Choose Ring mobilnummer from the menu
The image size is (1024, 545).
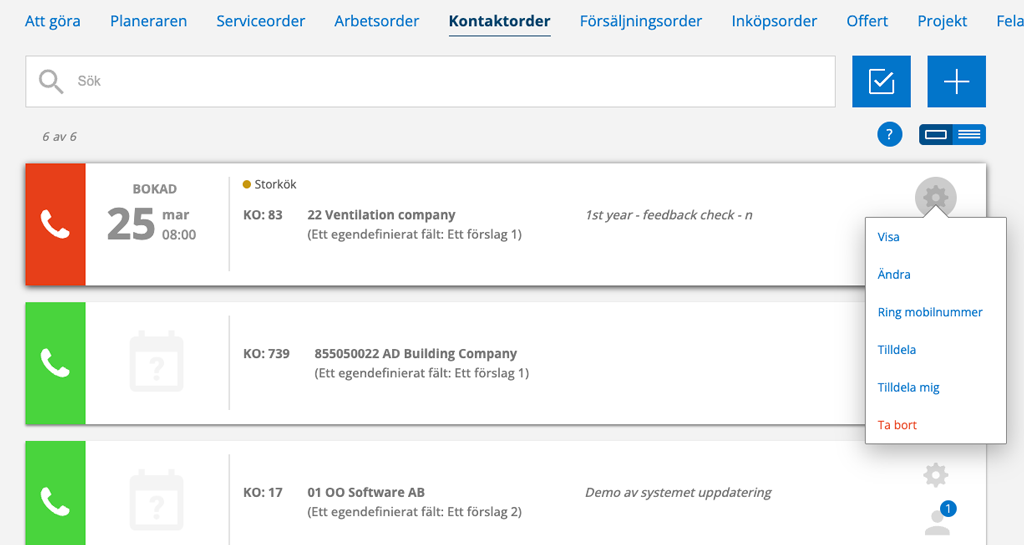tap(929, 312)
